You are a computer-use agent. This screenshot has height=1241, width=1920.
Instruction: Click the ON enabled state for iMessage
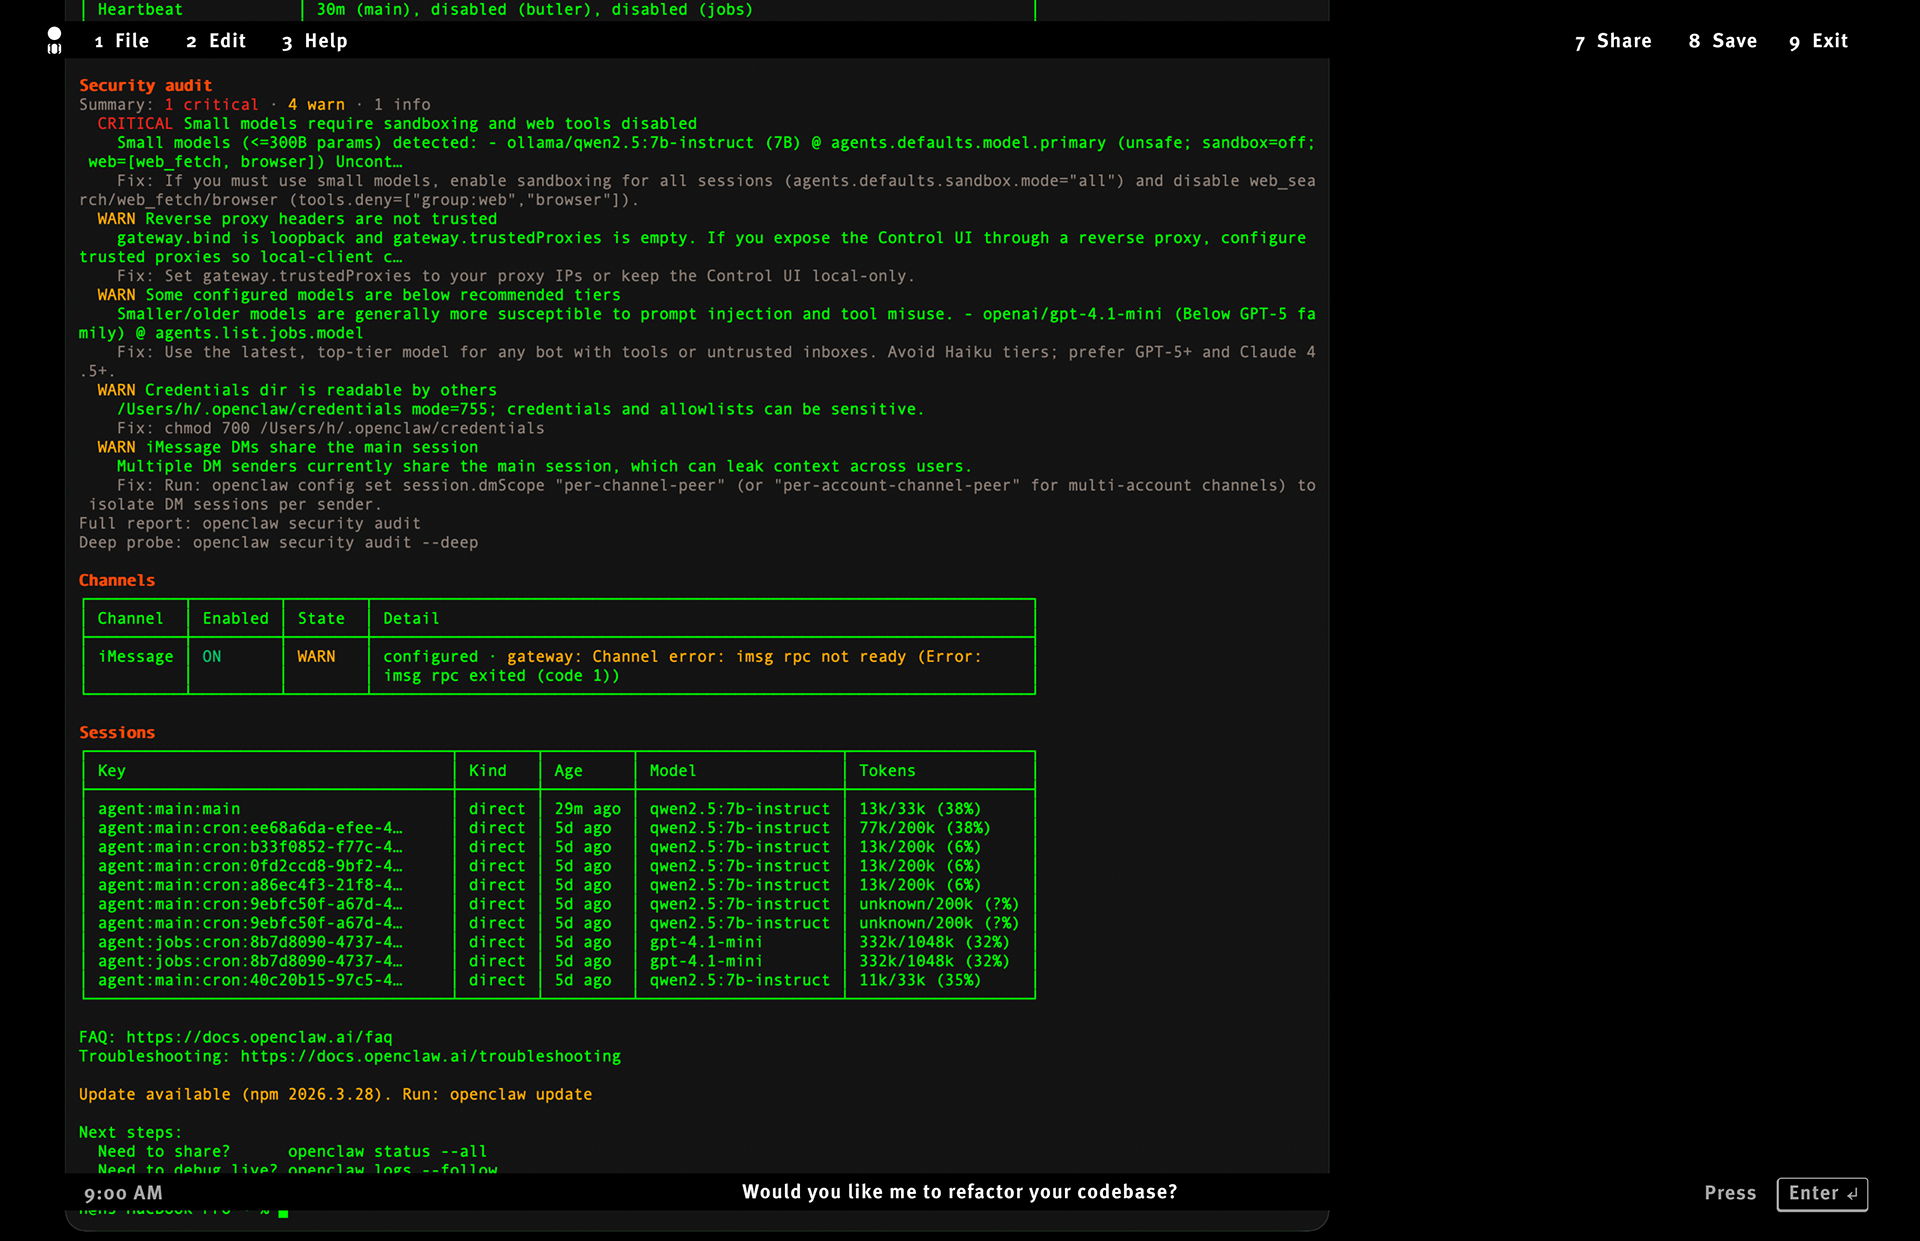click(212, 657)
